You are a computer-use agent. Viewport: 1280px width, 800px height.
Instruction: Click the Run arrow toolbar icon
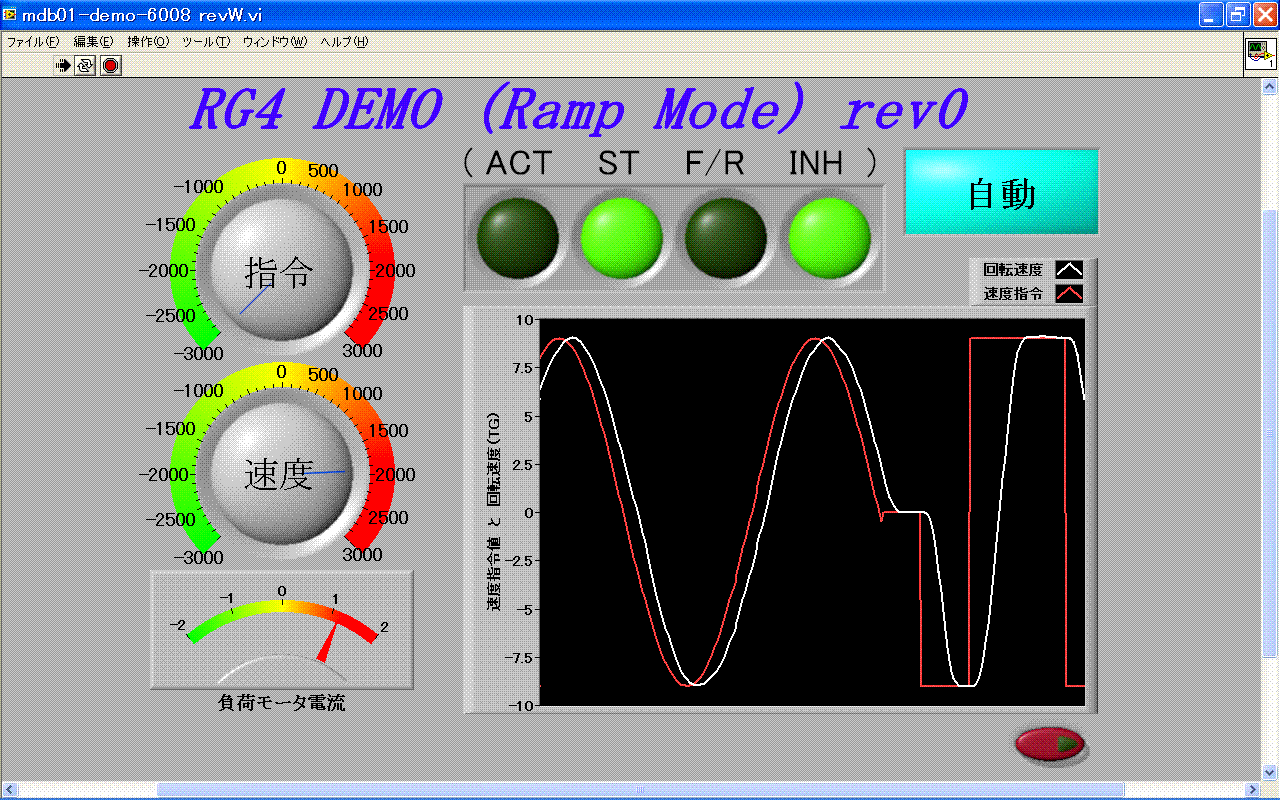click(63, 66)
